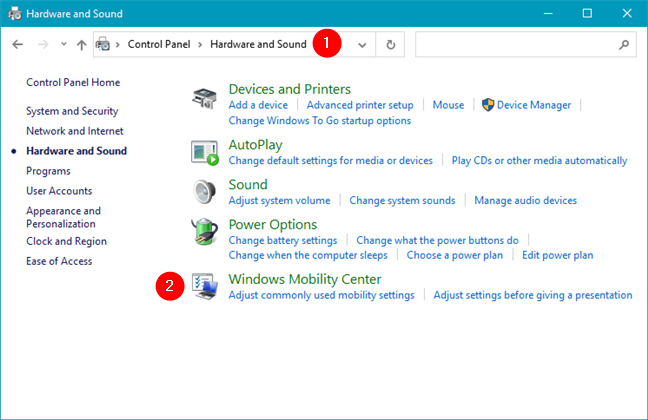Click Manage audio devices
Screen dimensions: 648x420
pos(525,200)
